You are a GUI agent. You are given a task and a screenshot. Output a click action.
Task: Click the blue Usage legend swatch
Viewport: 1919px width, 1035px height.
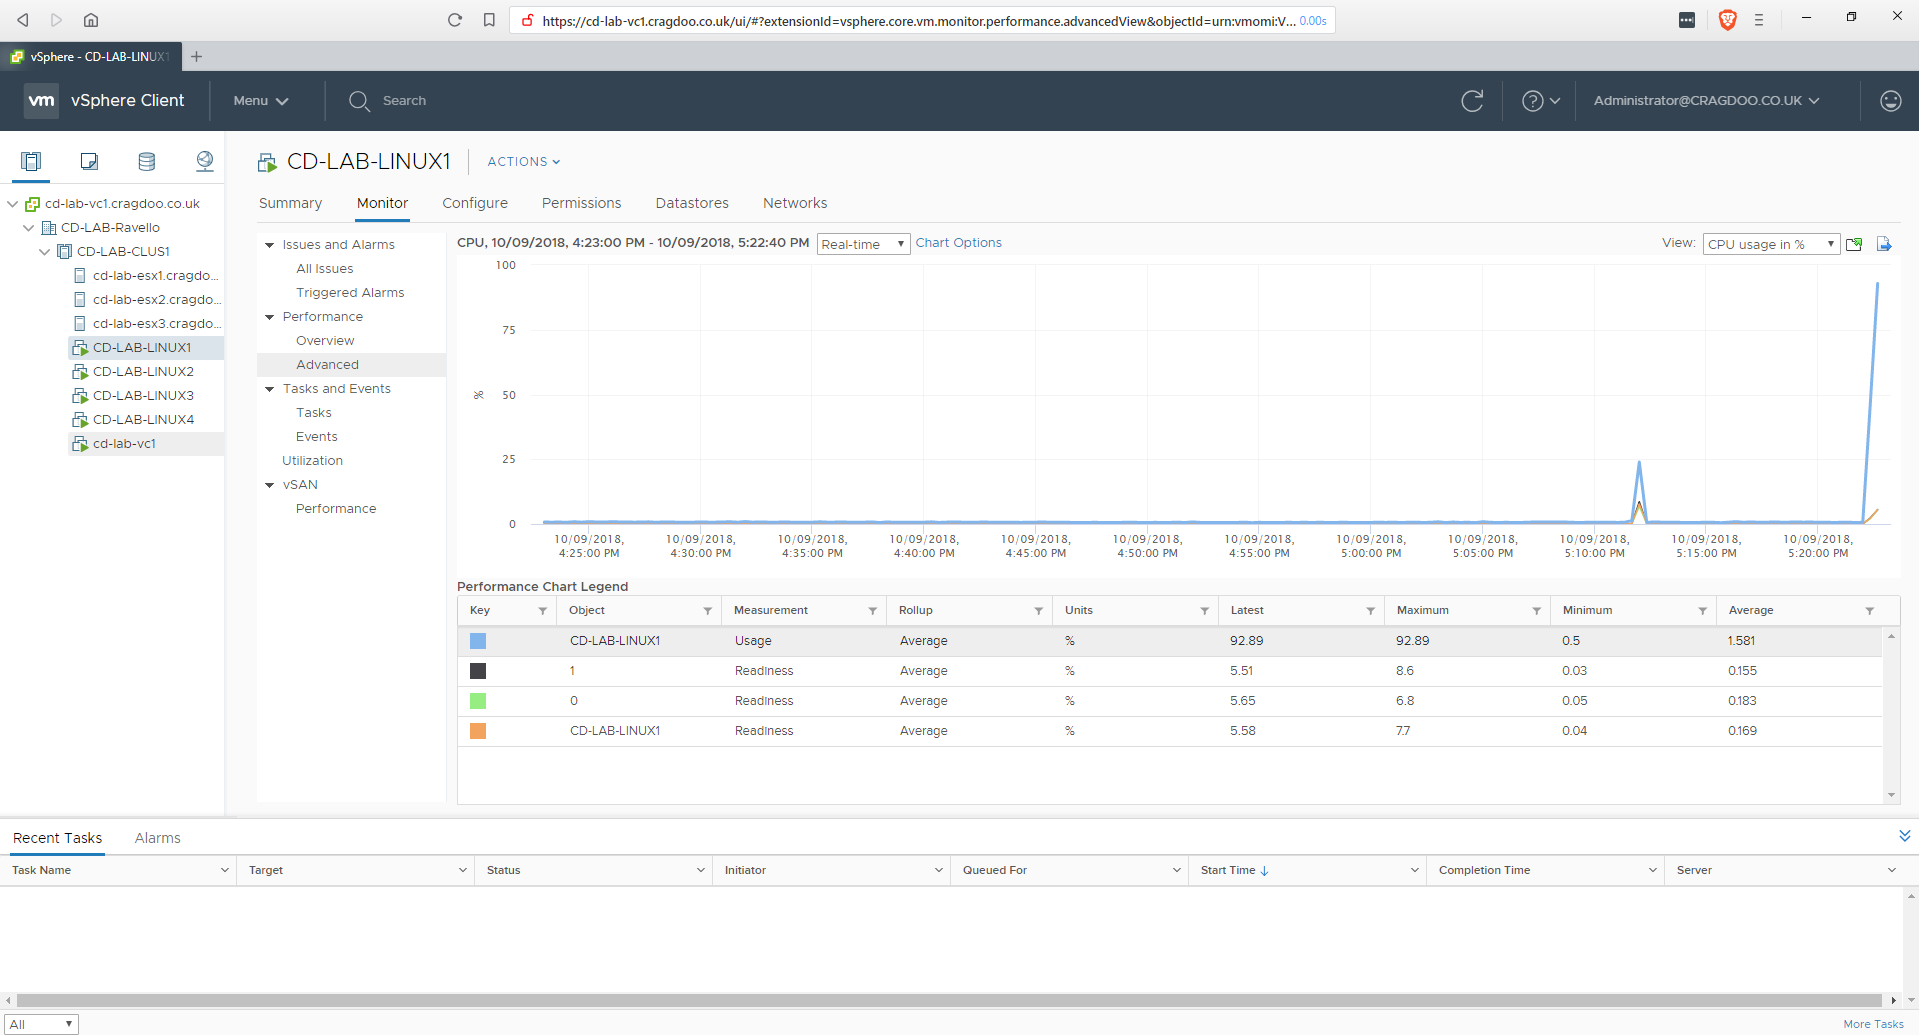pos(478,641)
